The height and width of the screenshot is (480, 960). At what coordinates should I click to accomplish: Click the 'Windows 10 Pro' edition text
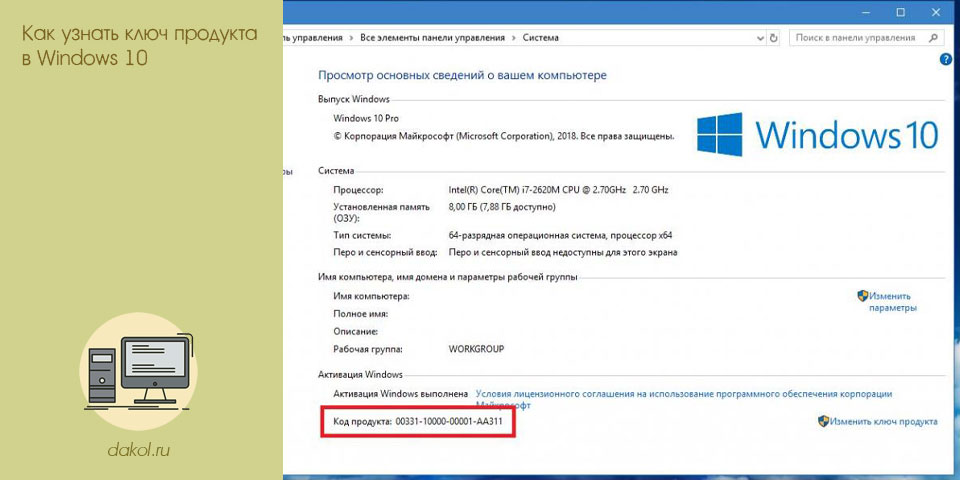pos(366,118)
